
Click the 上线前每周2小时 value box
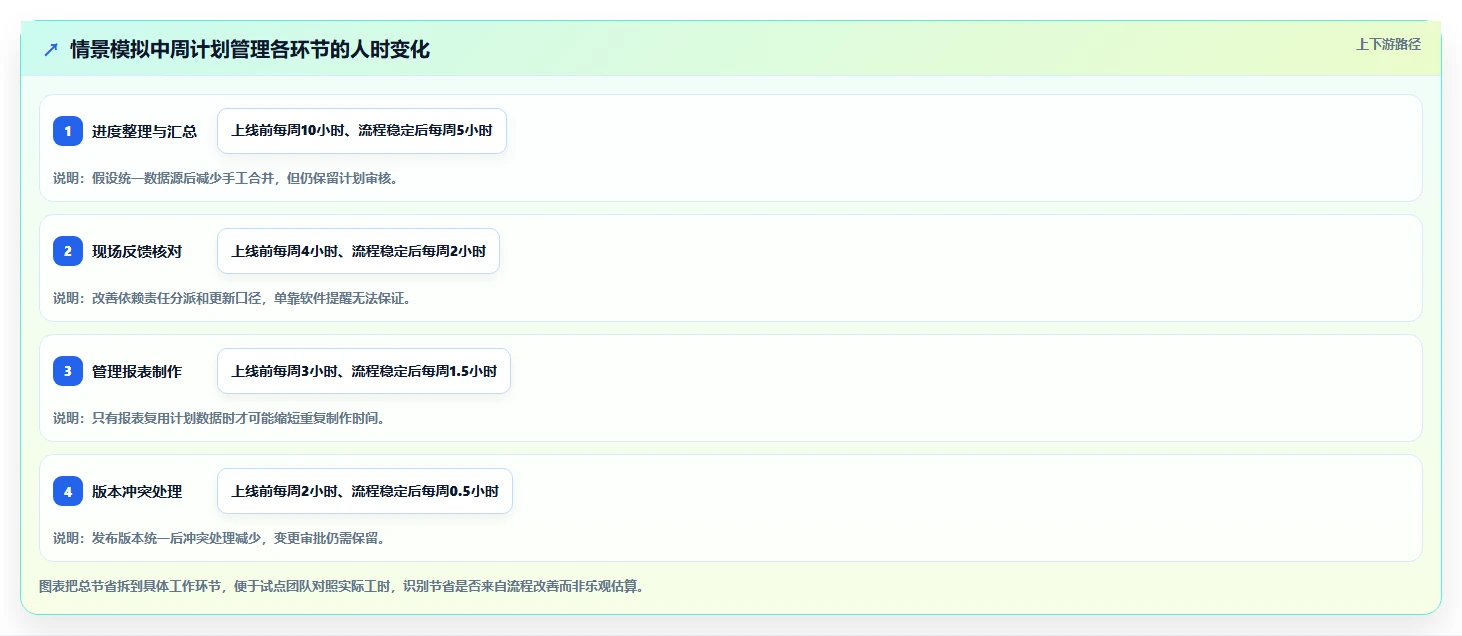tap(365, 491)
